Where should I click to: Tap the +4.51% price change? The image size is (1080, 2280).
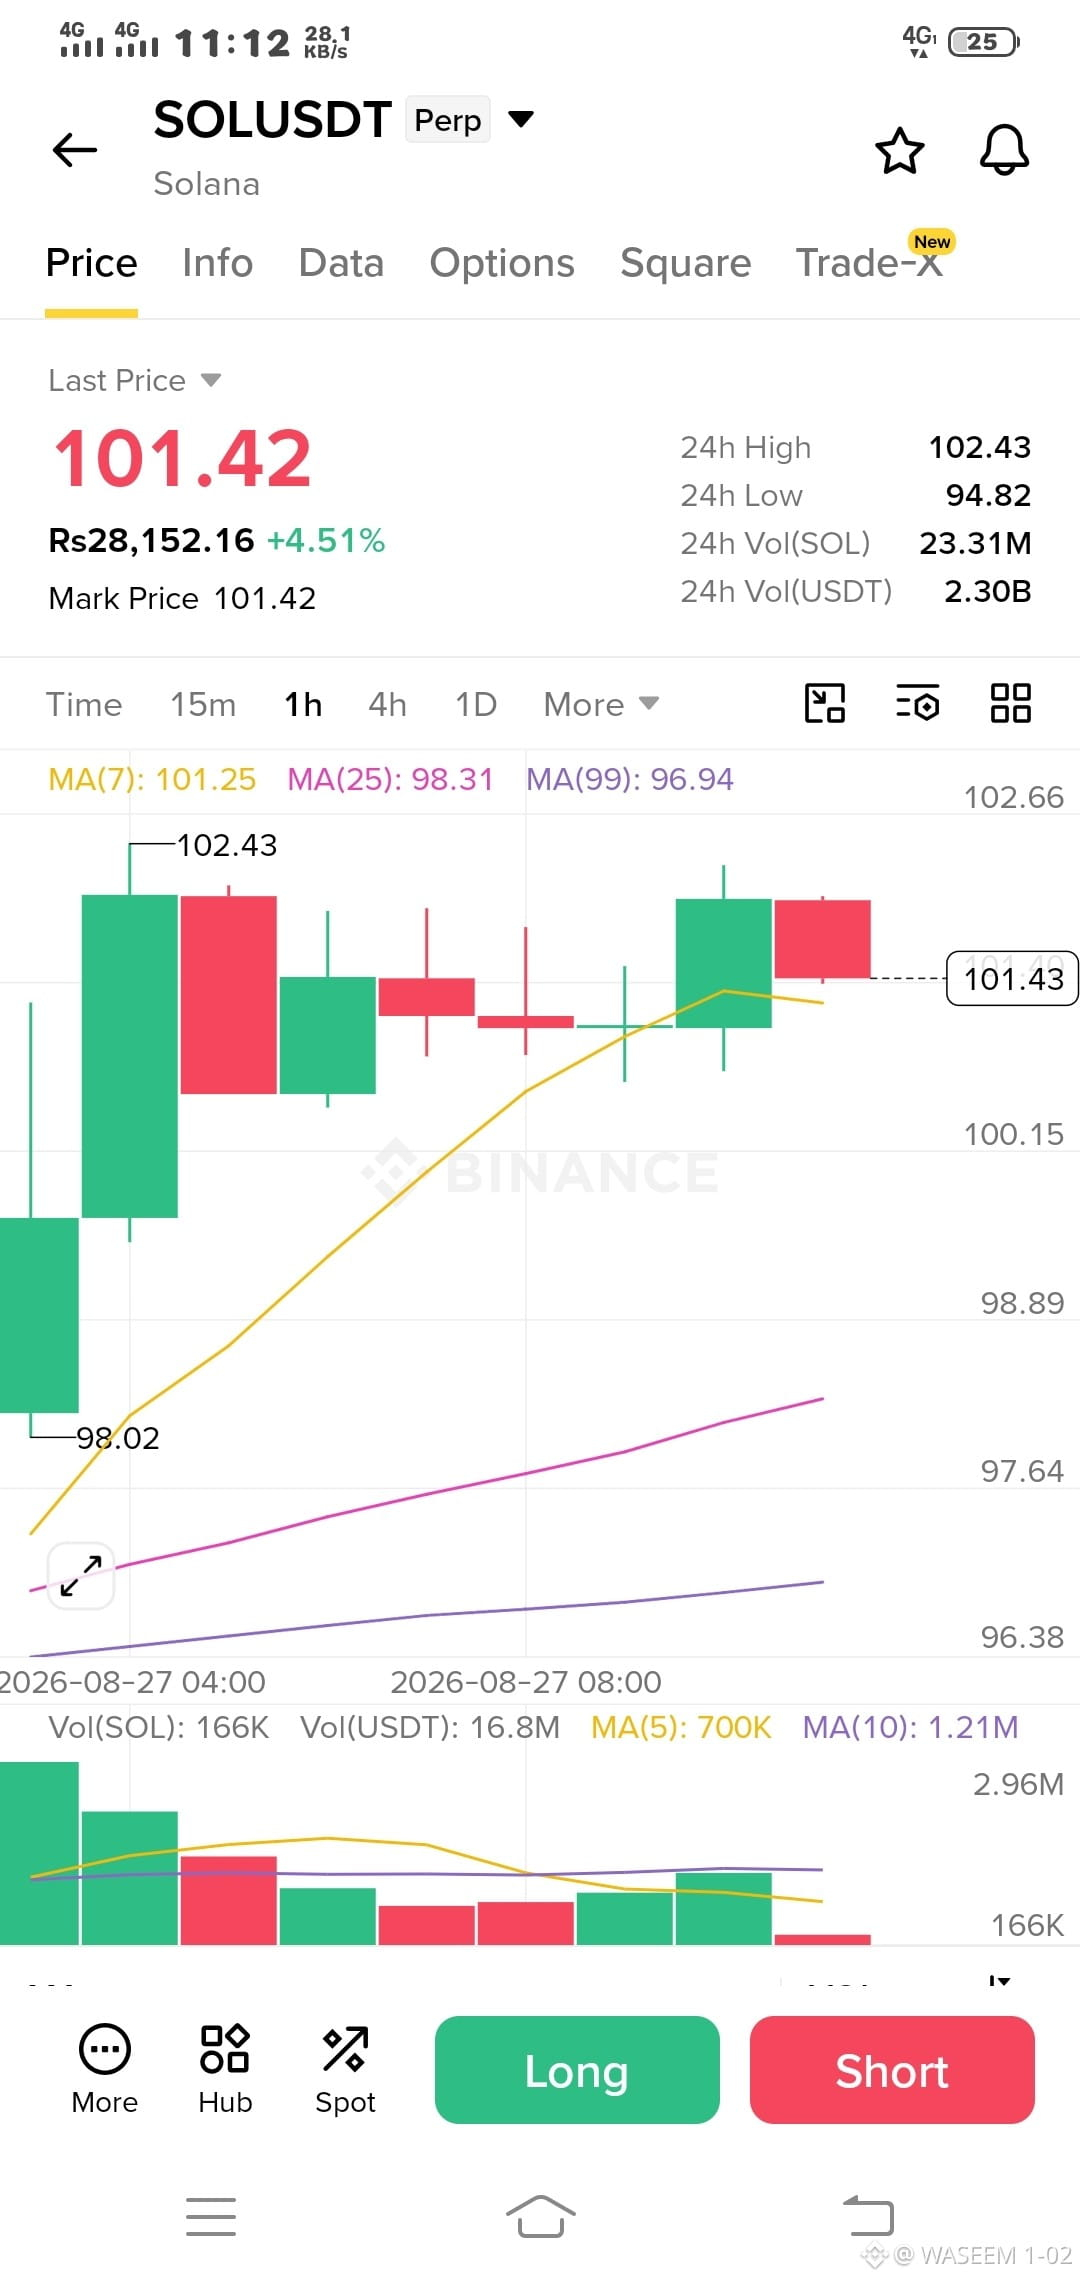click(326, 540)
